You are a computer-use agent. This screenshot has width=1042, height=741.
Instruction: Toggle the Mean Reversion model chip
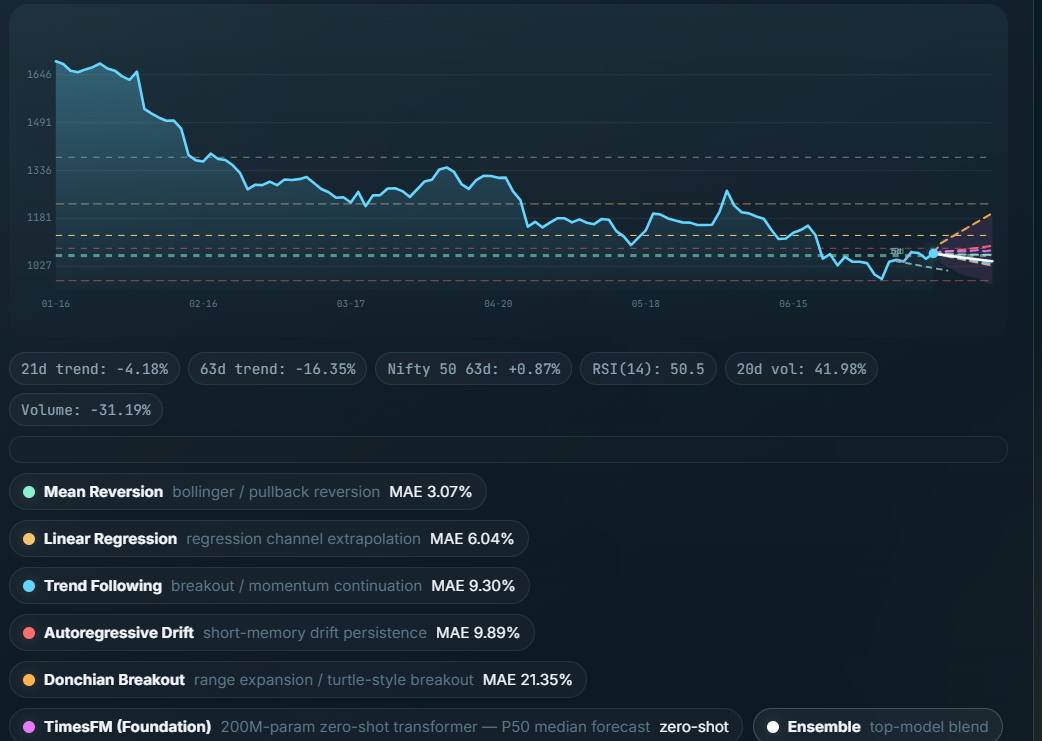247,492
